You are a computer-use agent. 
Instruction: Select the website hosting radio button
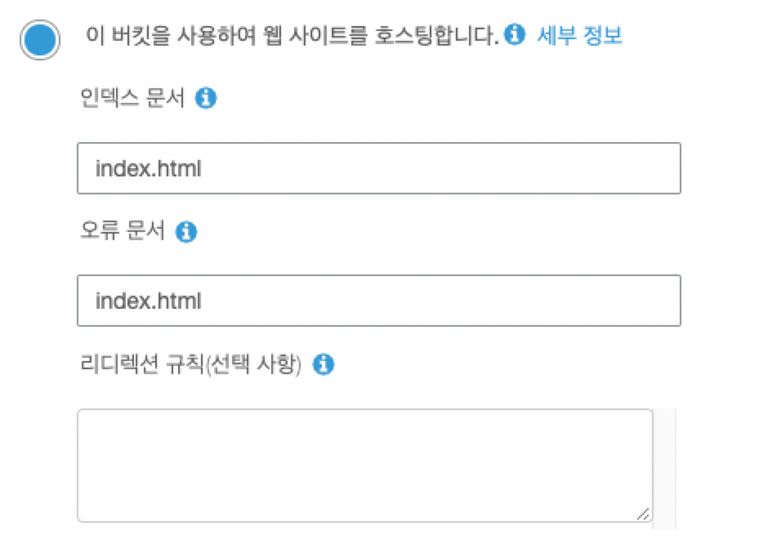[40, 40]
